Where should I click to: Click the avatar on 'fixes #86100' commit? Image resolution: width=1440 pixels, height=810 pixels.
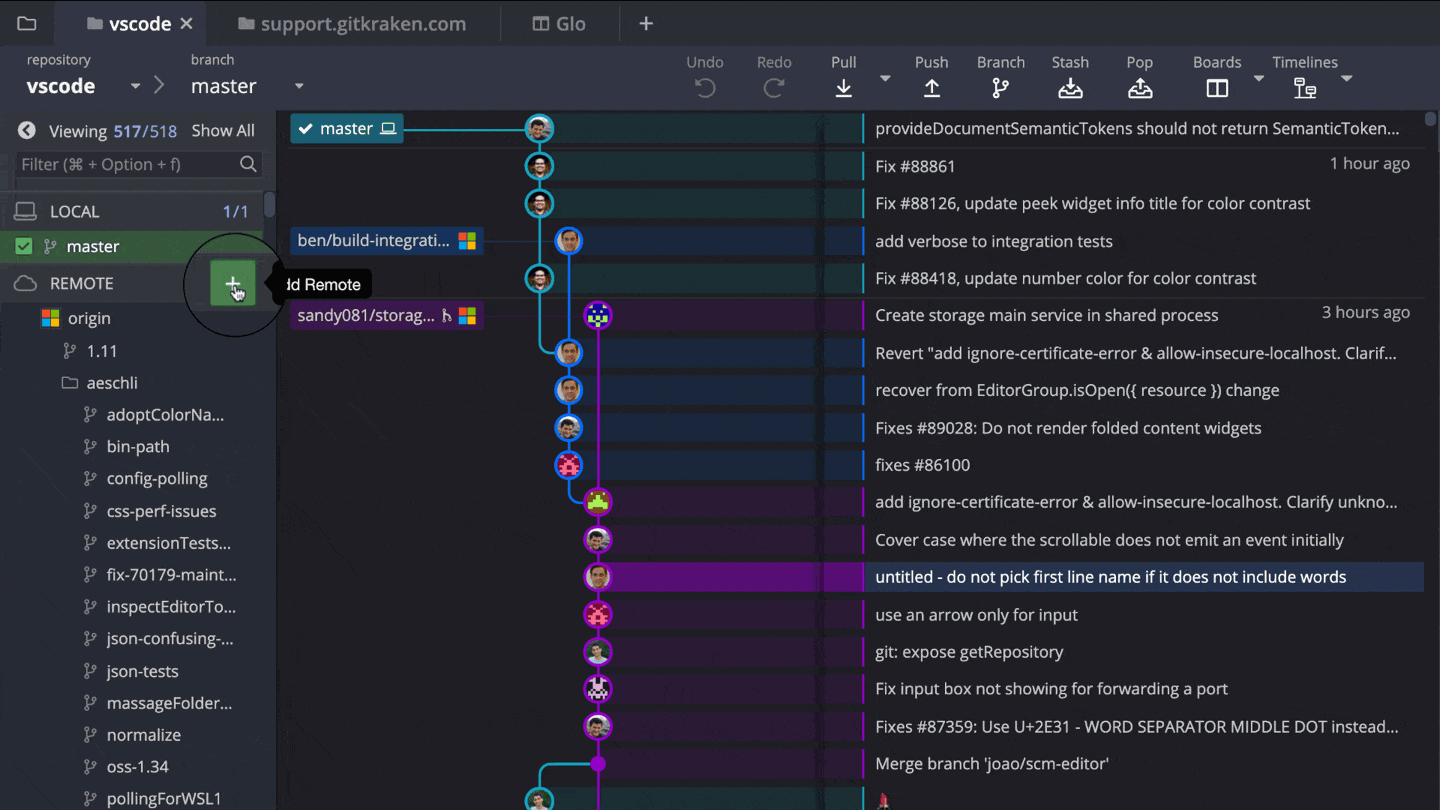(x=568, y=465)
